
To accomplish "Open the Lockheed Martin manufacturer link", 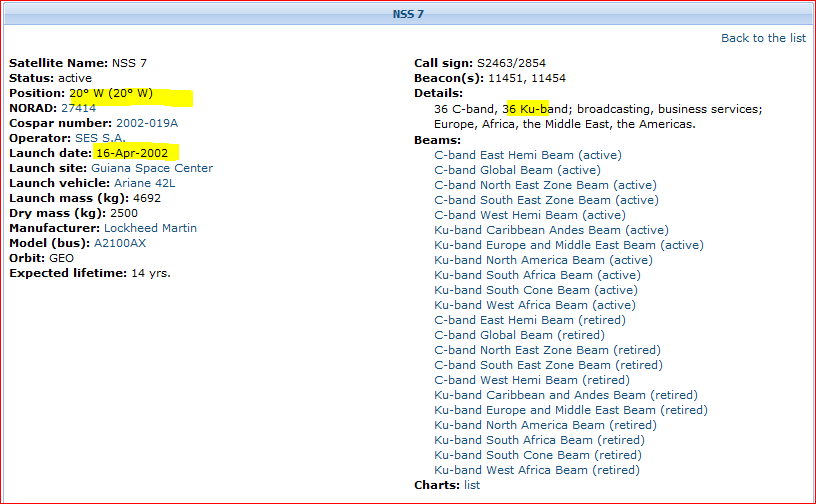I will click(150, 228).
